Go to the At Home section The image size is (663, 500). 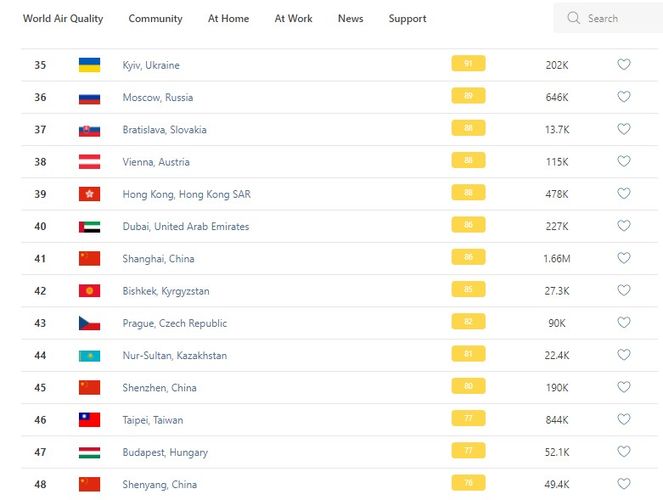(x=228, y=19)
